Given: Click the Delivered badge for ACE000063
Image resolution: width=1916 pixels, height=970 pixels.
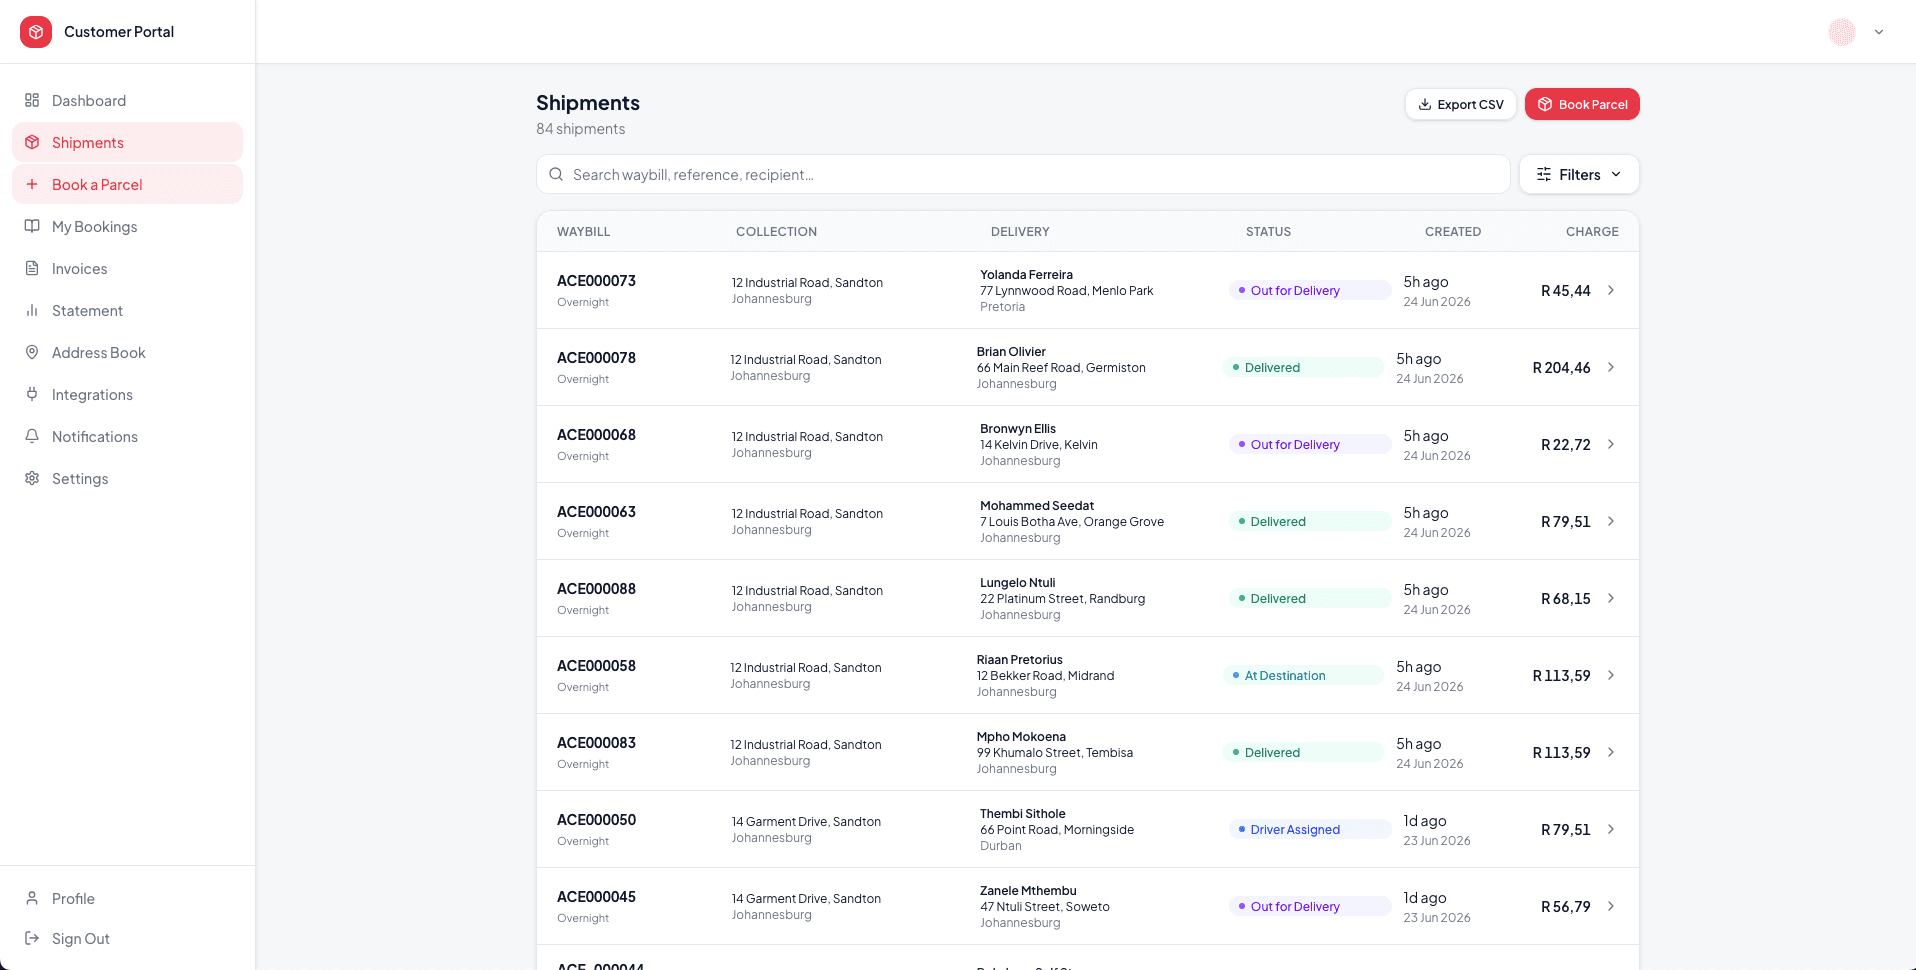Looking at the screenshot, I should [1310, 521].
